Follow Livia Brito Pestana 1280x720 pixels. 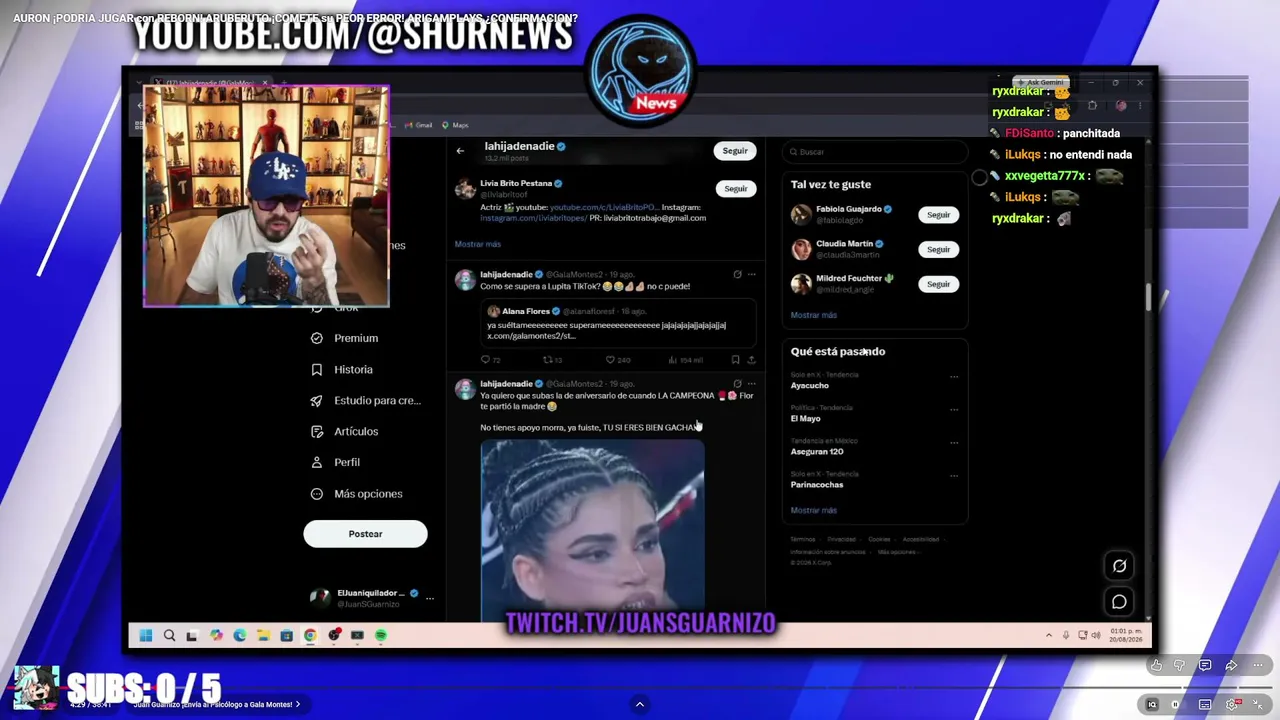735,188
